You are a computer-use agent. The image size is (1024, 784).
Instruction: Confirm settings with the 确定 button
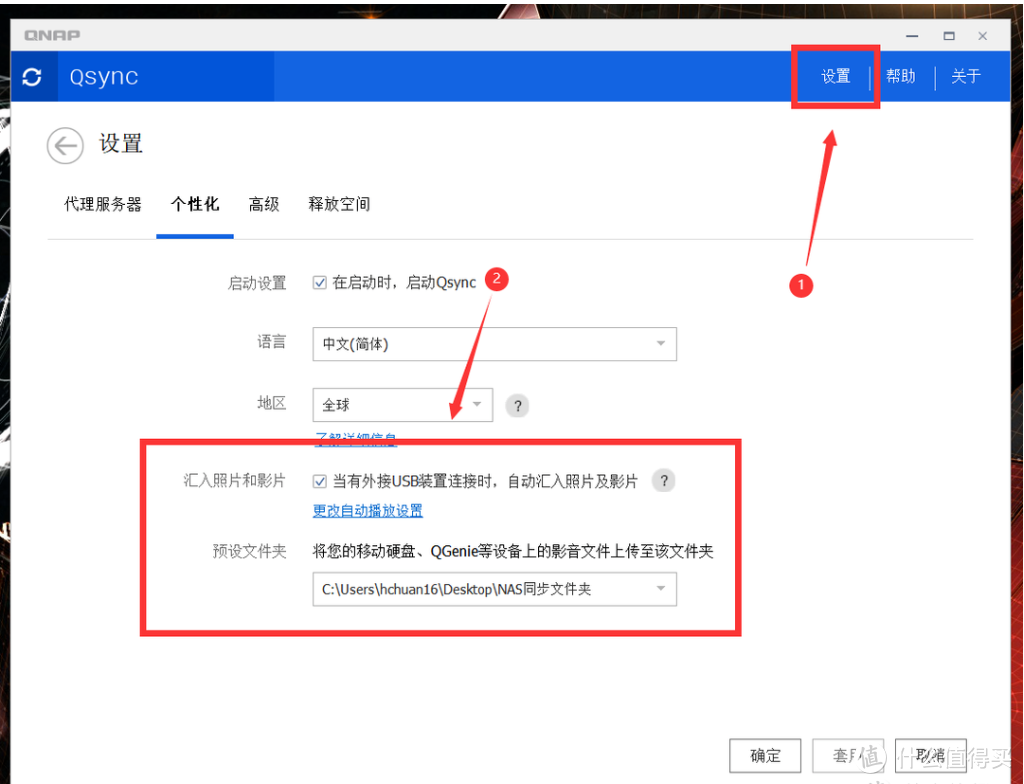[765, 756]
